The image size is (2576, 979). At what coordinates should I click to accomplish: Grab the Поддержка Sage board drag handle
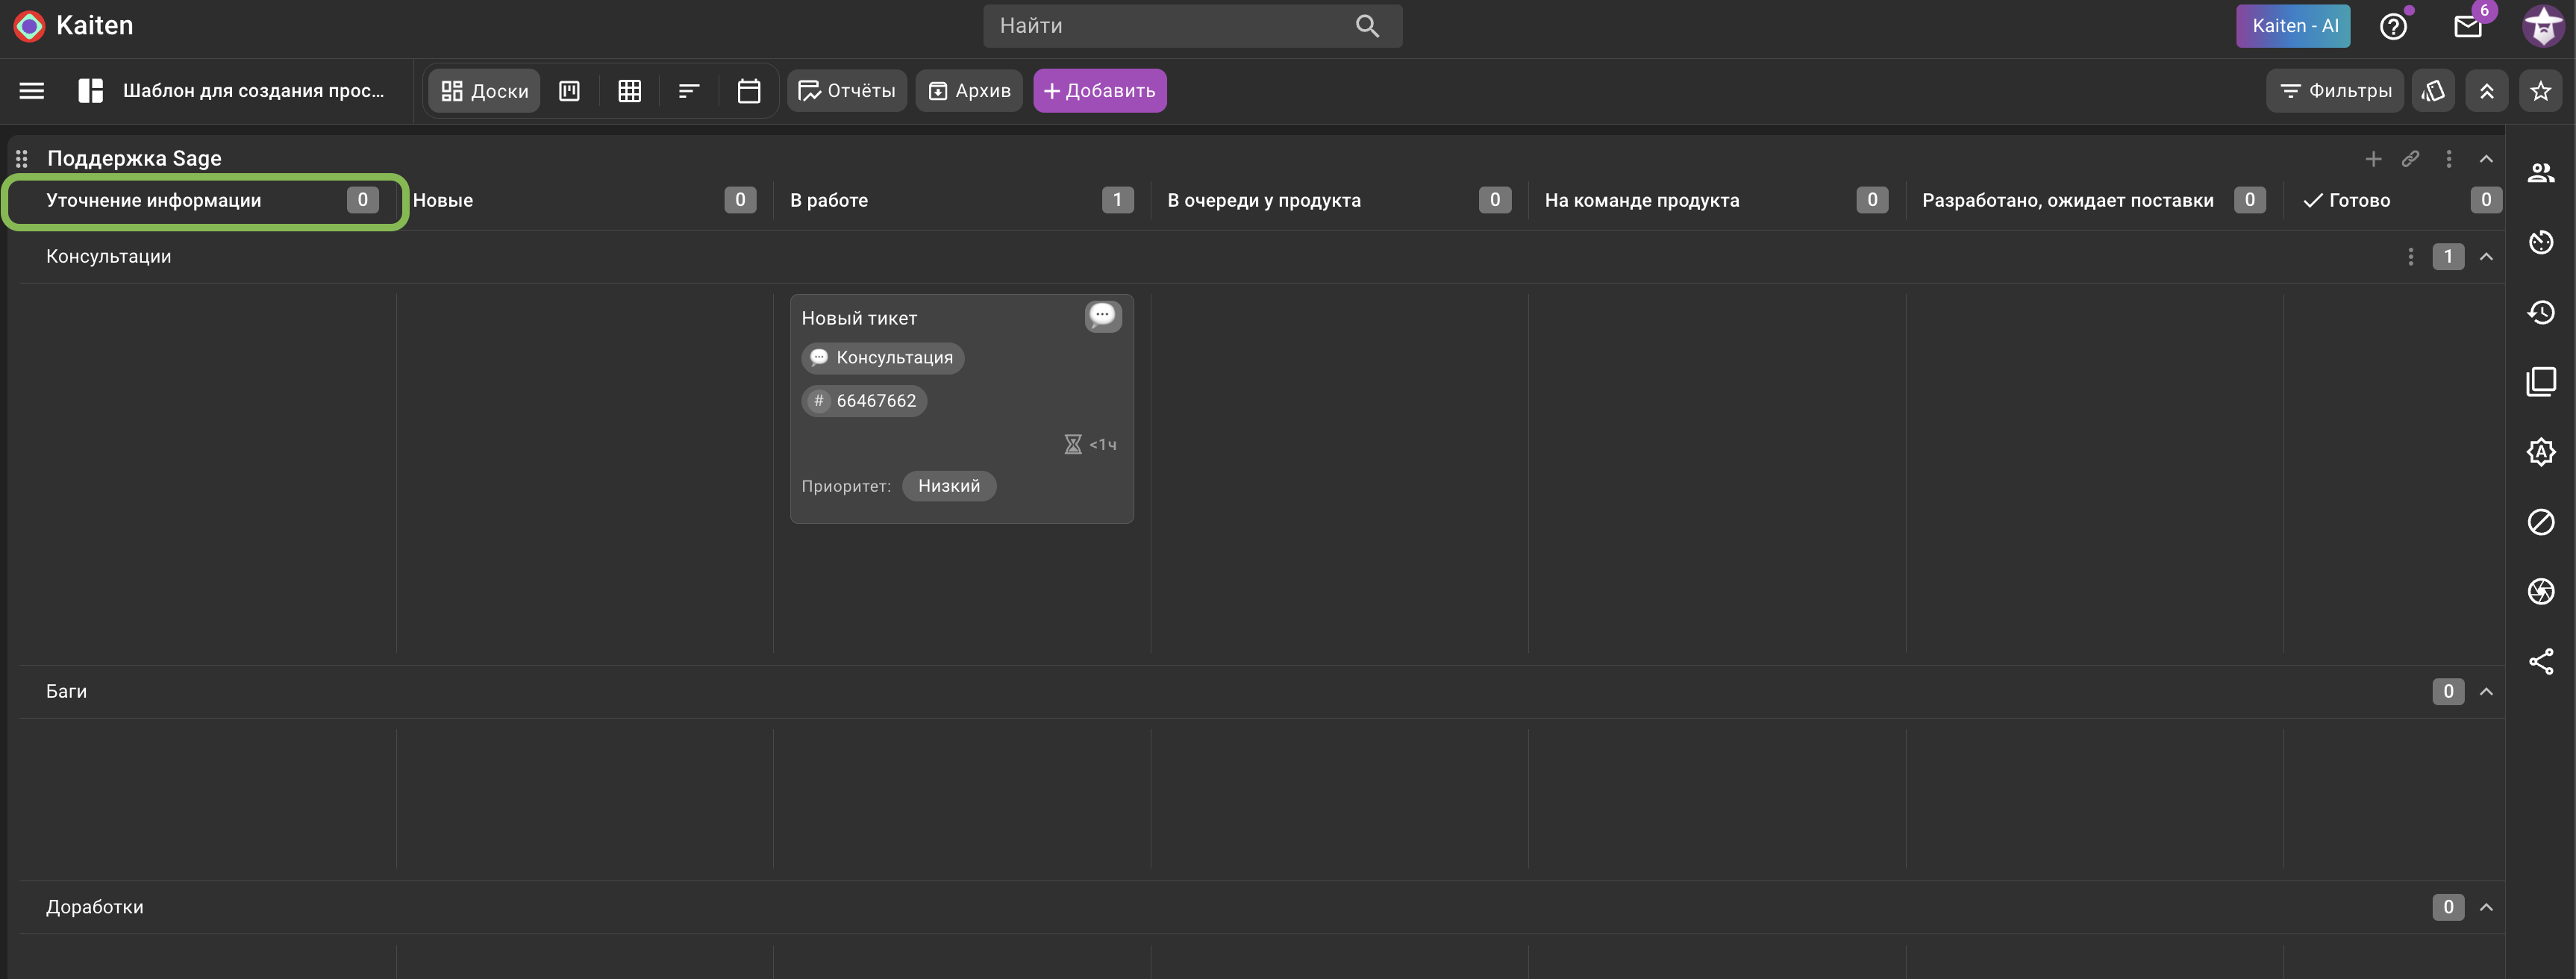tap(22, 158)
